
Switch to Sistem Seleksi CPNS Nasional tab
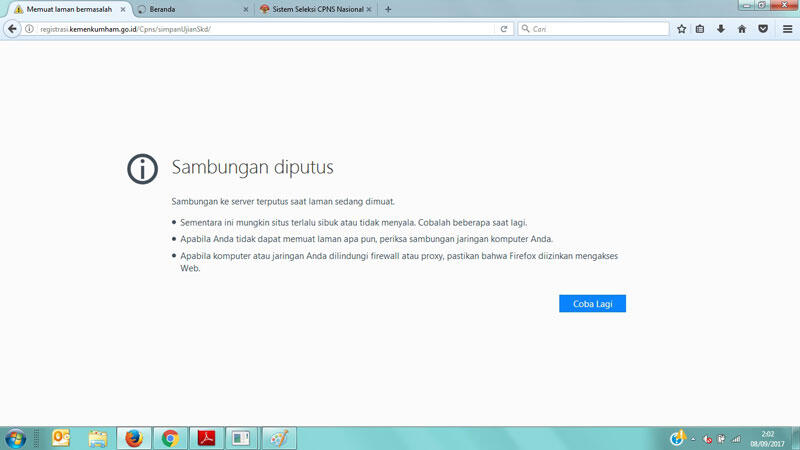coord(310,9)
